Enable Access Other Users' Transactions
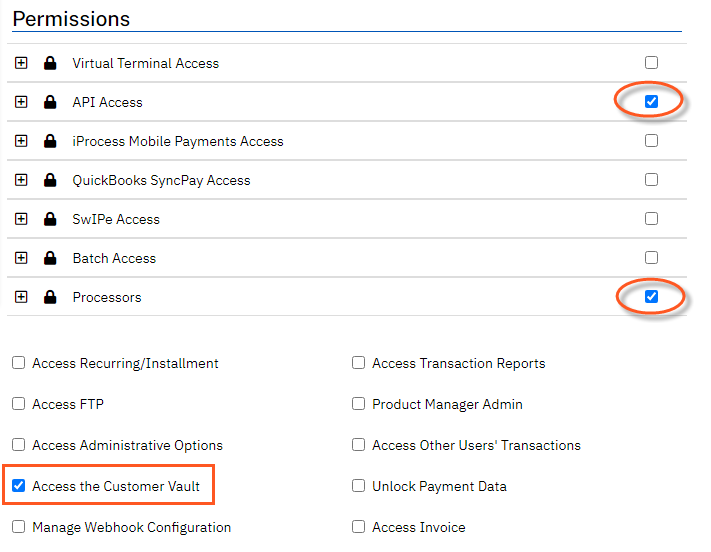The height and width of the screenshot is (552, 711). point(359,445)
